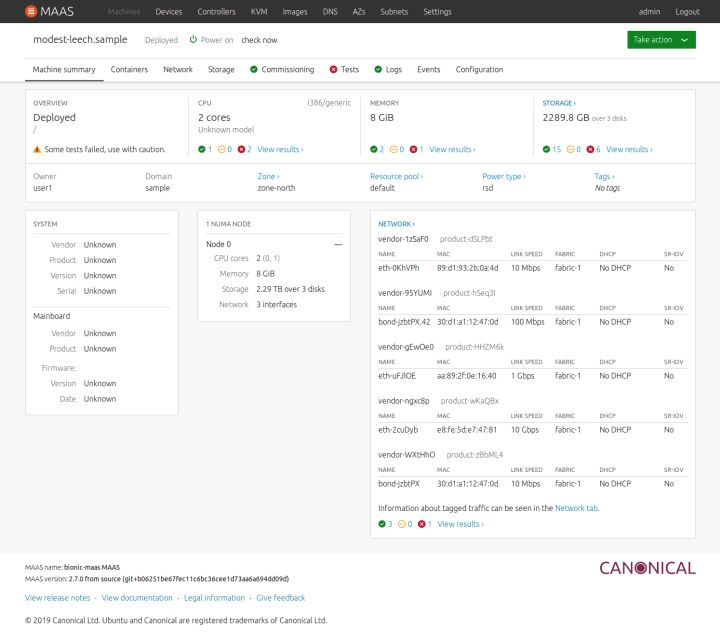The image size is (720, 642).
Task: Click Network passed tests green check icon
Action: pyautogui.click(x=382, y=524)
